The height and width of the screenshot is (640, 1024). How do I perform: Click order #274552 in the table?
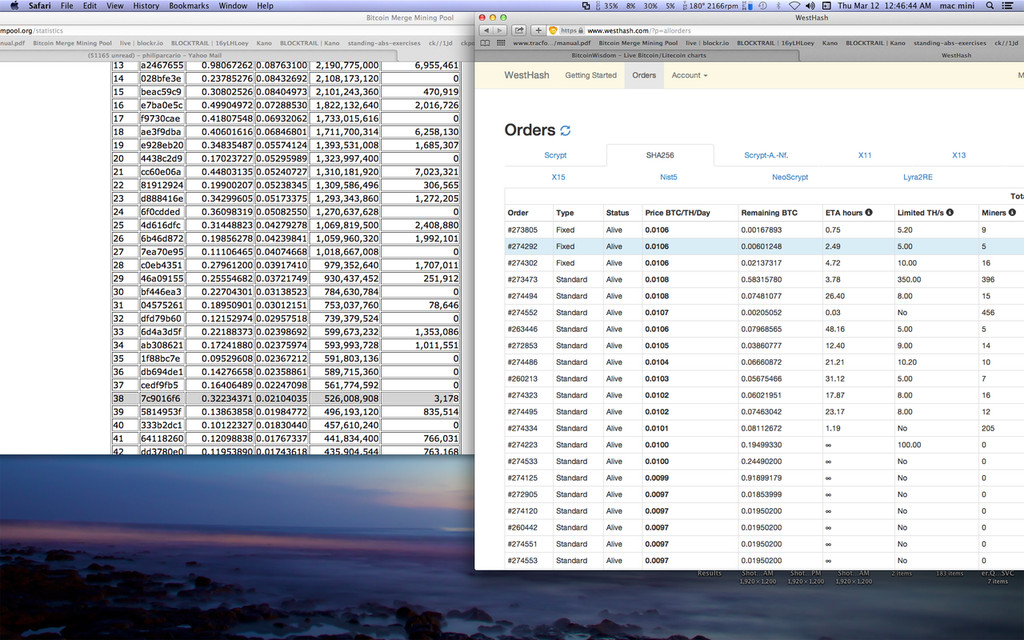[x=764, y=313]
